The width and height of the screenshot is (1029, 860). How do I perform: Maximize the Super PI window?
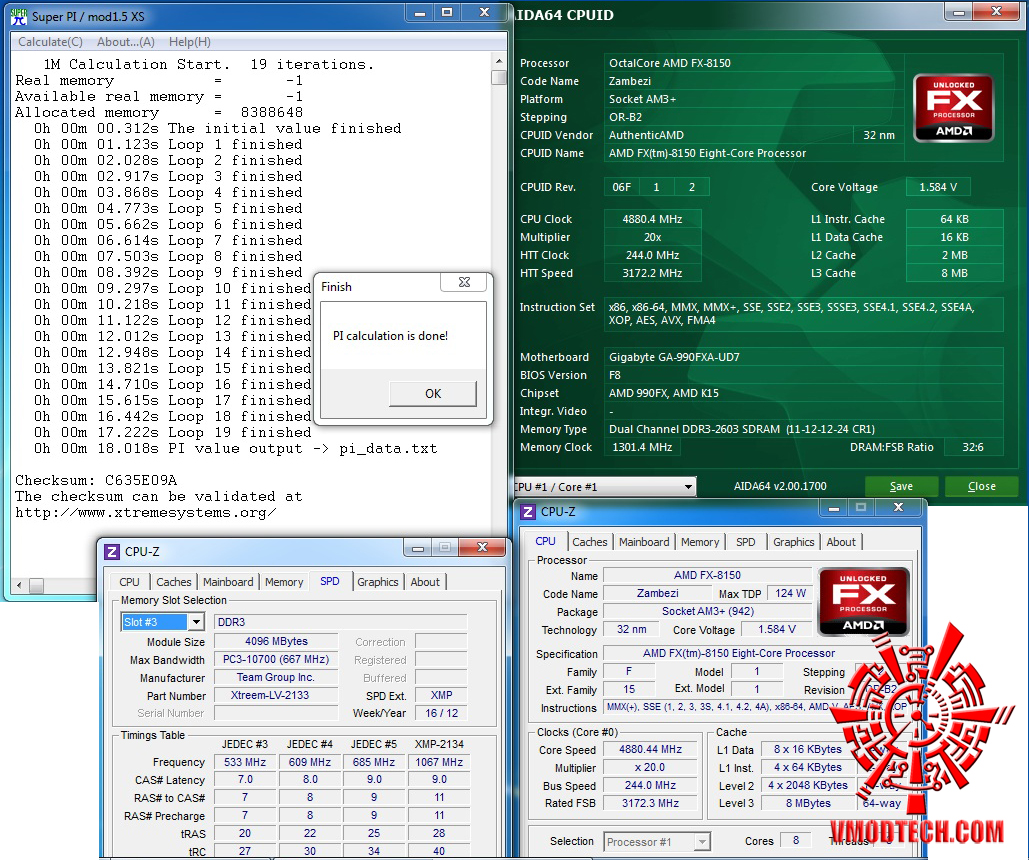tap(448, 12)
